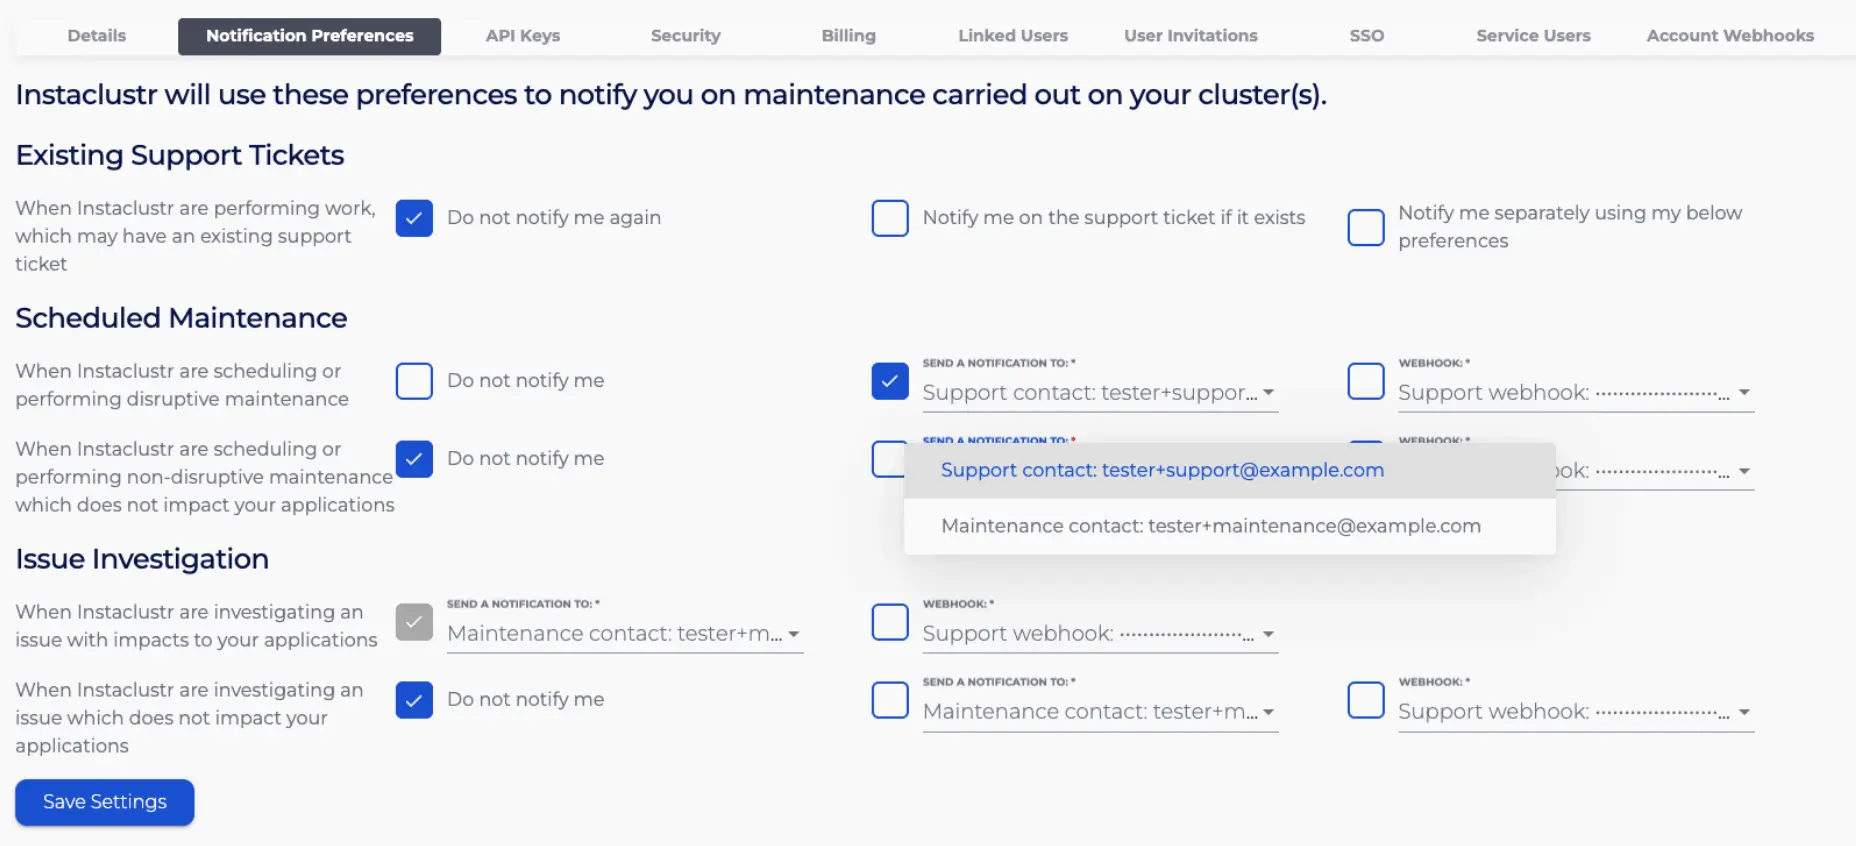Select Support contact tester+support@example.com option
This screenshot has height=846, width=1856.
tap(1162, 470)
